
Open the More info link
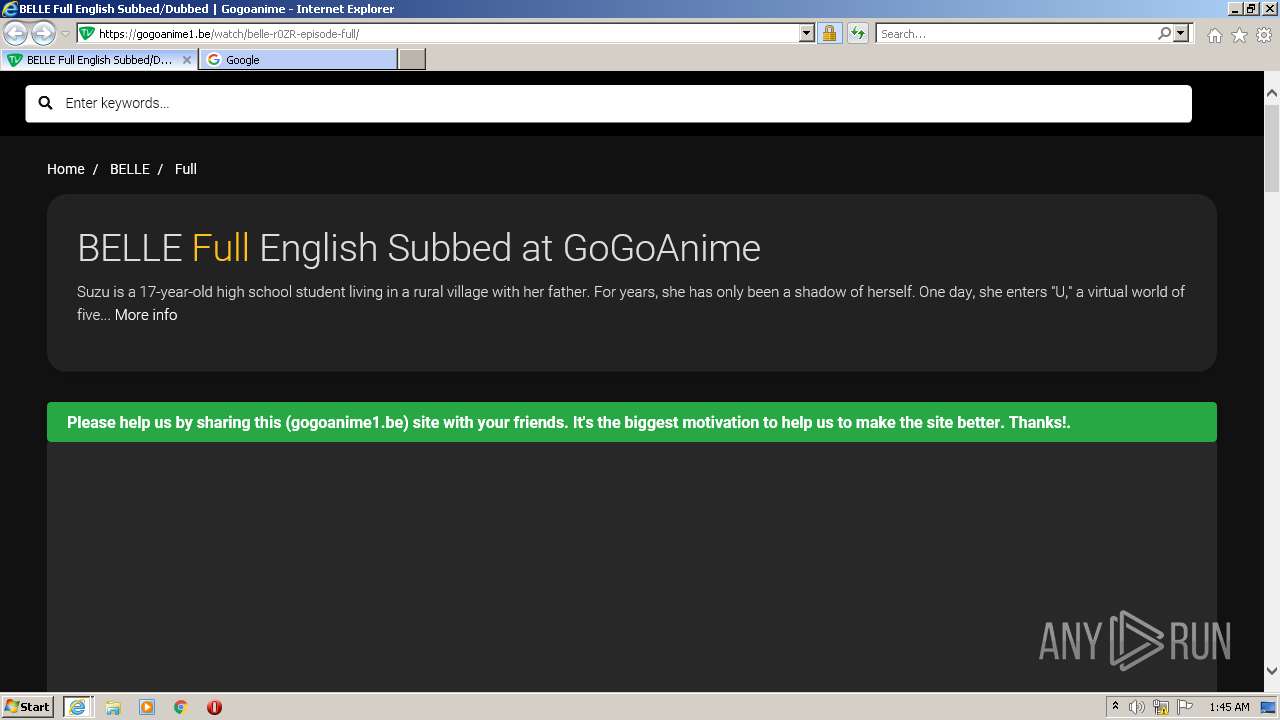pos(146,315)
